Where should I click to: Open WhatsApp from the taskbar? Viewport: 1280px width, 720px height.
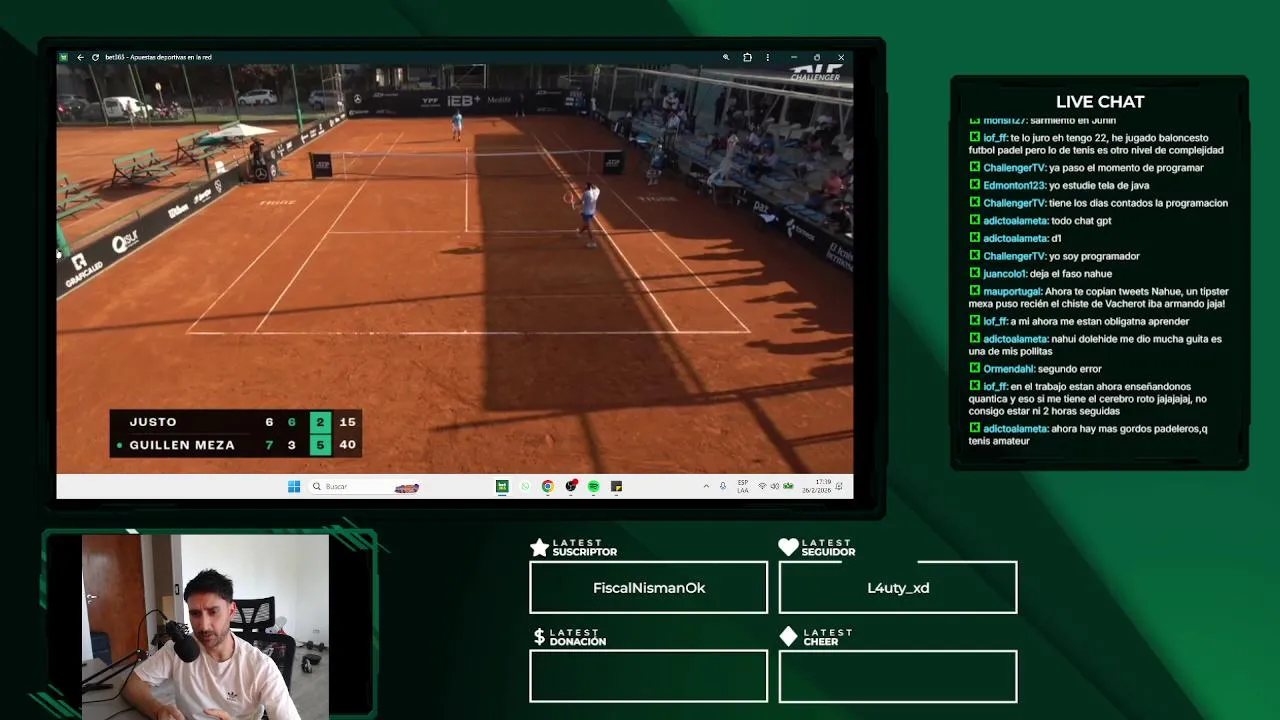click(525, 486)
